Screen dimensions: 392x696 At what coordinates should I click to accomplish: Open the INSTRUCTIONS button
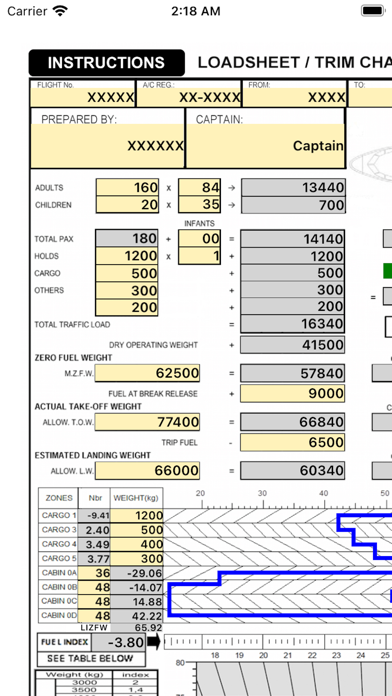(107, 63)
